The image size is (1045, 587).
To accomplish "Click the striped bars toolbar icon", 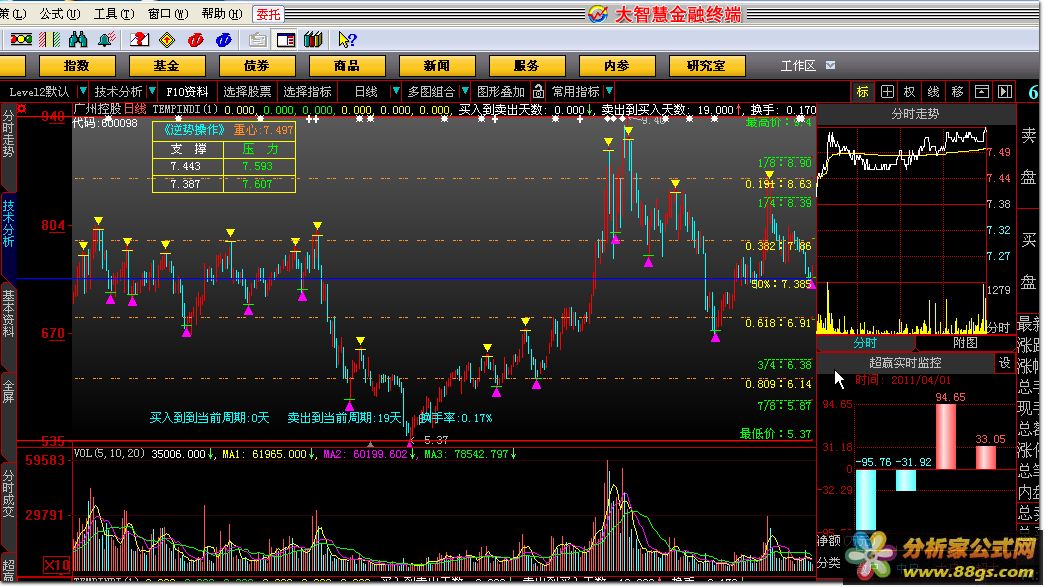I will [x=49, y=40].
